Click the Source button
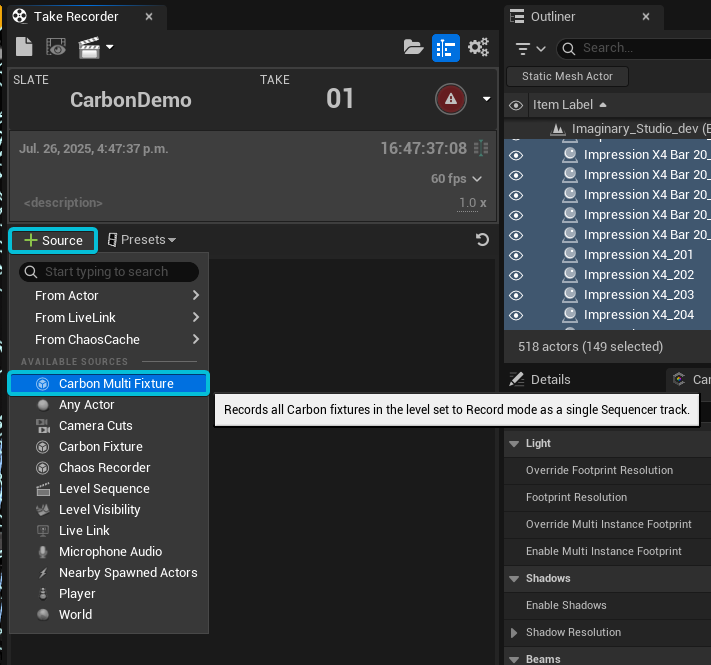The image size is (711, 665). tap(53, 240)
